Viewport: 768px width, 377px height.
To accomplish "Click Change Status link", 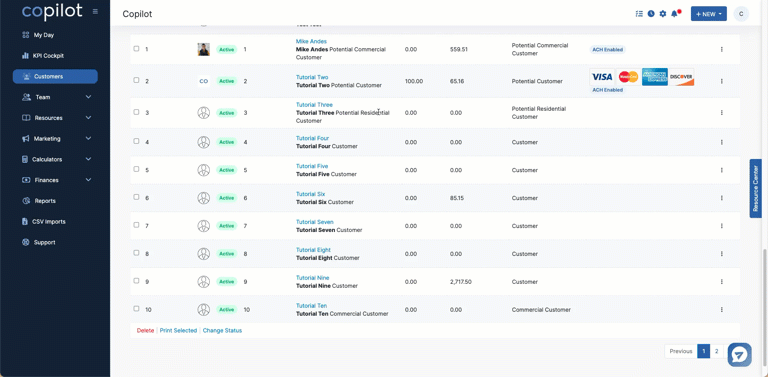I will 222,330.
